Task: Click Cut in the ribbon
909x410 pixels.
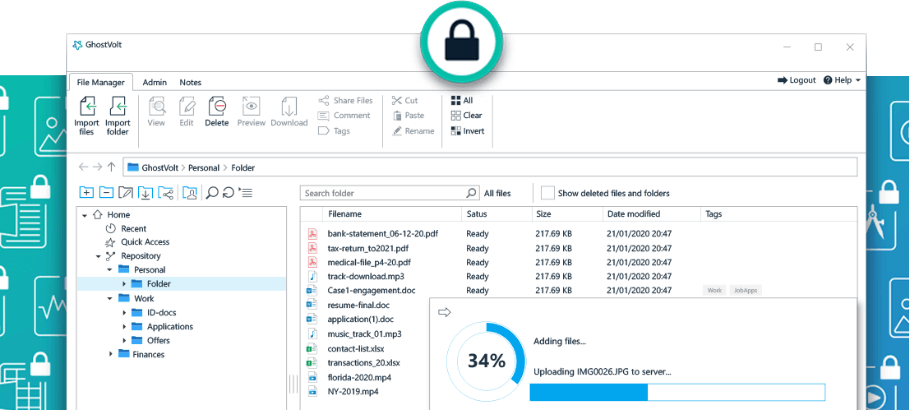Action: tap(405, 100)
